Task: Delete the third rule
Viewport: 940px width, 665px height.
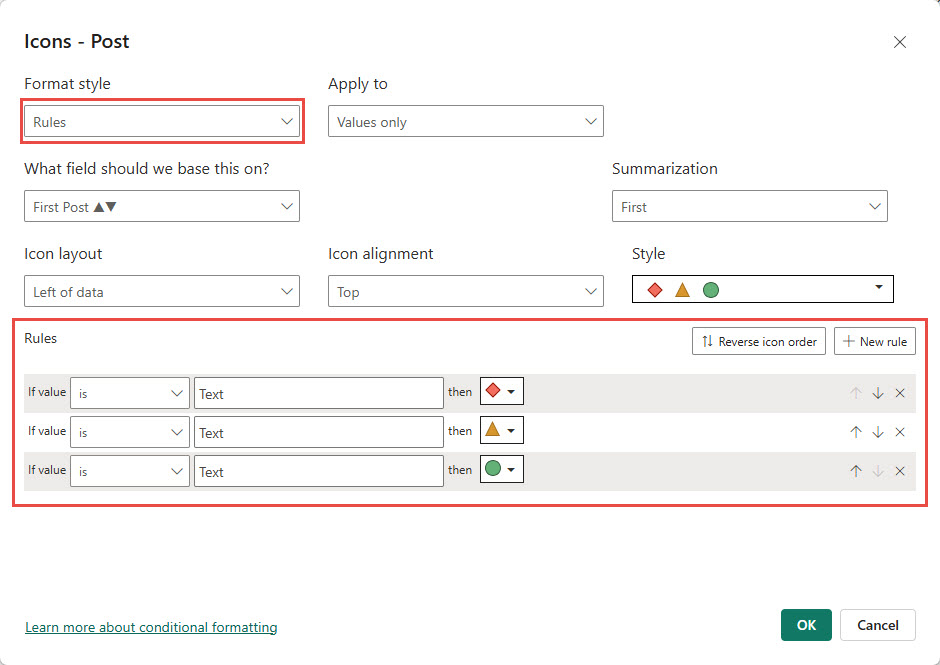Action: [899, 470]
